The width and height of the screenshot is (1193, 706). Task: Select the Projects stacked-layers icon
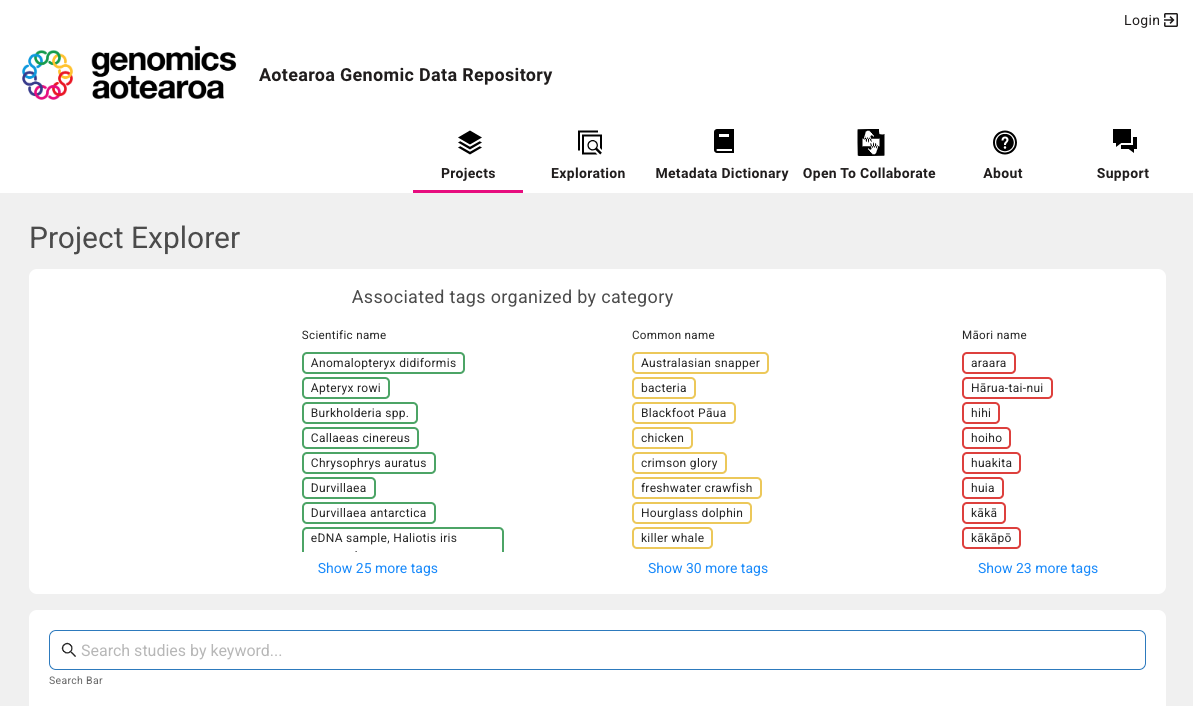coord(468,141)
